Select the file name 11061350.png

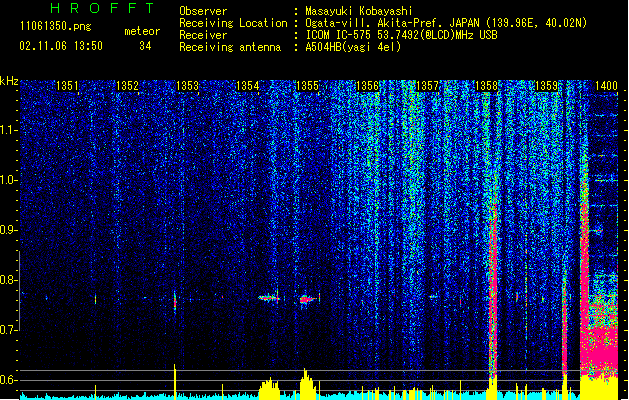(x=56, y=26)
